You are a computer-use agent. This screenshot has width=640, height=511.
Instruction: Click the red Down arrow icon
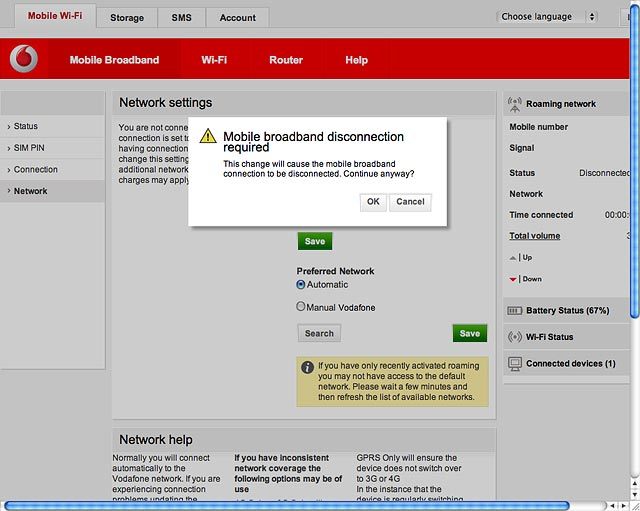(x=513, y=280)
